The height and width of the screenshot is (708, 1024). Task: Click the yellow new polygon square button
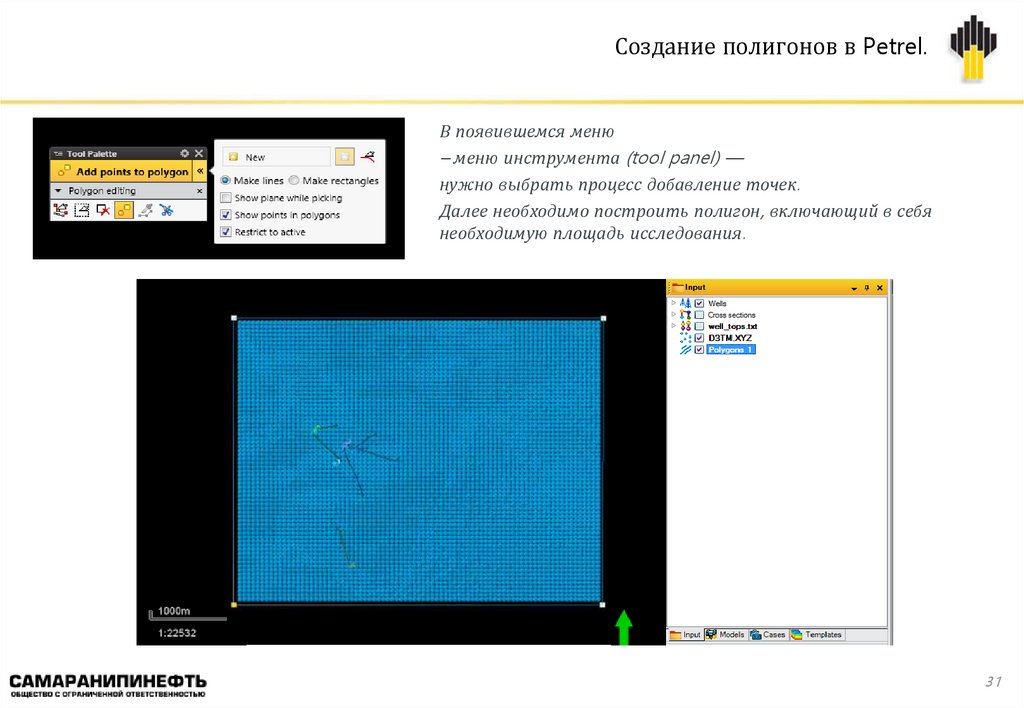click(344, 156)
